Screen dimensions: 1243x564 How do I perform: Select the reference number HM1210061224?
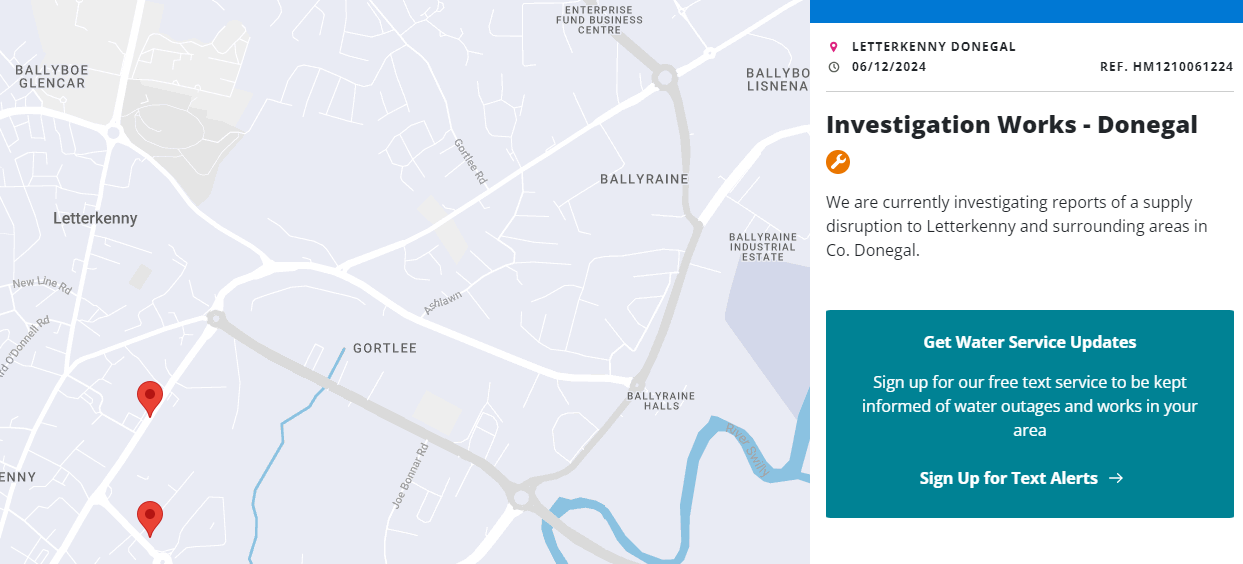(x=1166, y=67)
